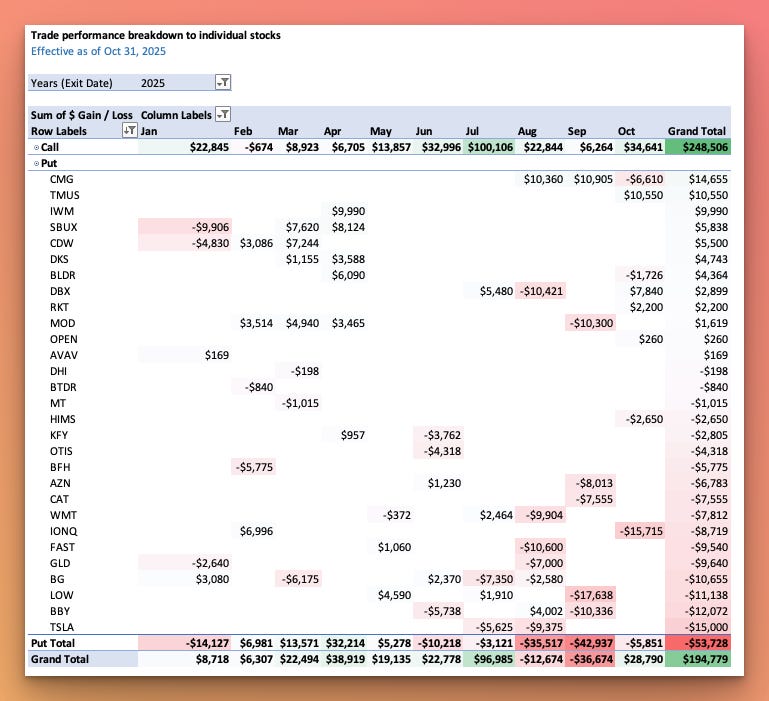Image resolution: width=769 pixels, height=701 pixels.
Task: Click FAST May value $1,060
Action: click(x=394, y=547)
